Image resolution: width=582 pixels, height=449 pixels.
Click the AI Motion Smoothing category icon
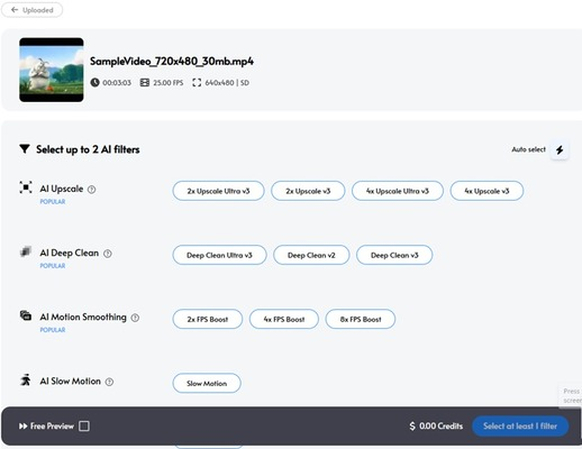click(x=26, y=315)
